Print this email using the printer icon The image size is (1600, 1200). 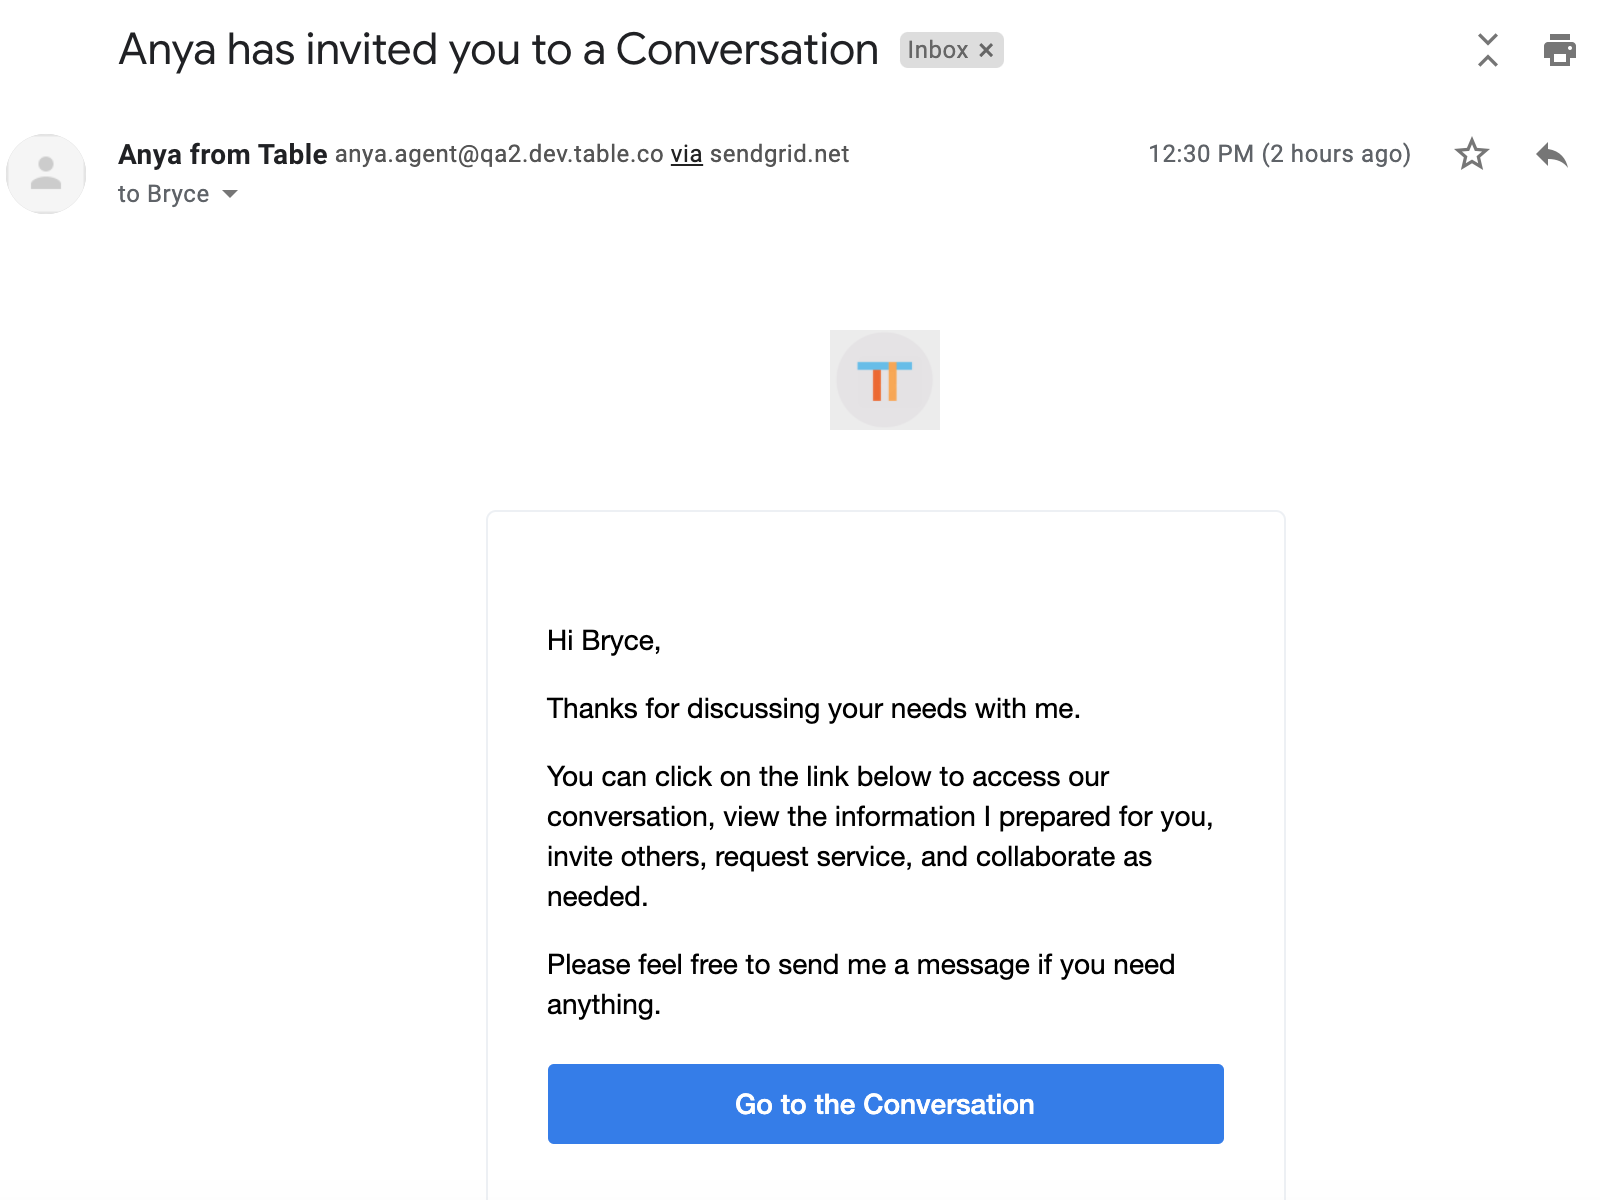click(x=1559, y=49)
